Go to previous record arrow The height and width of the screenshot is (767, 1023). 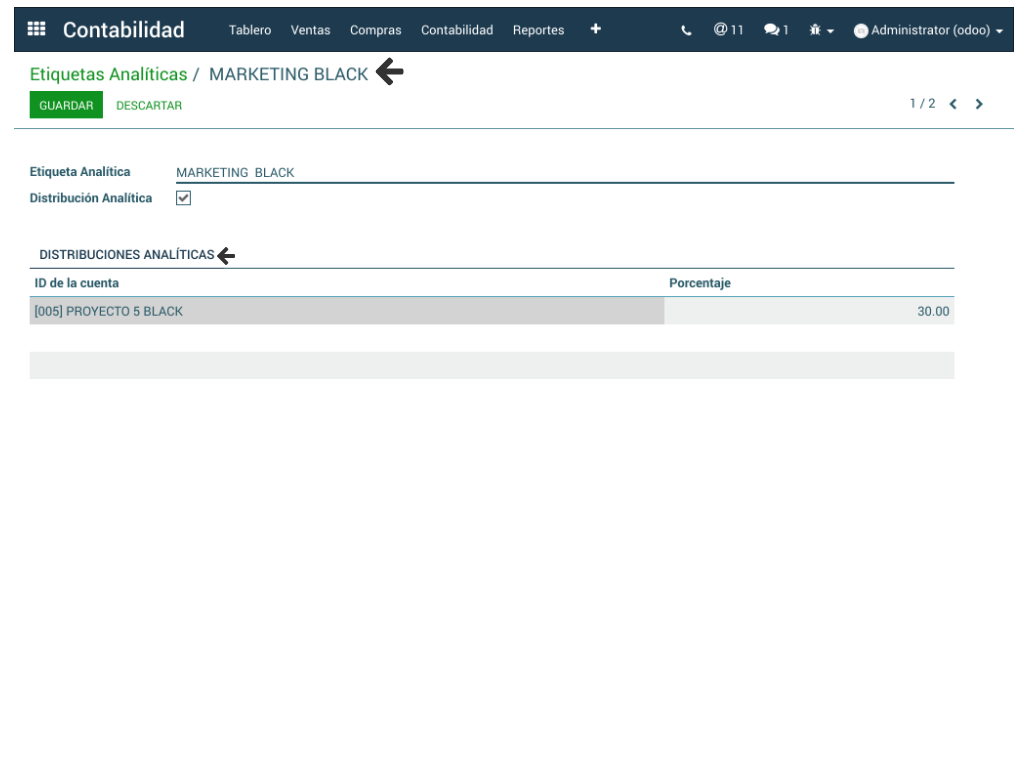tap(953, 104)
